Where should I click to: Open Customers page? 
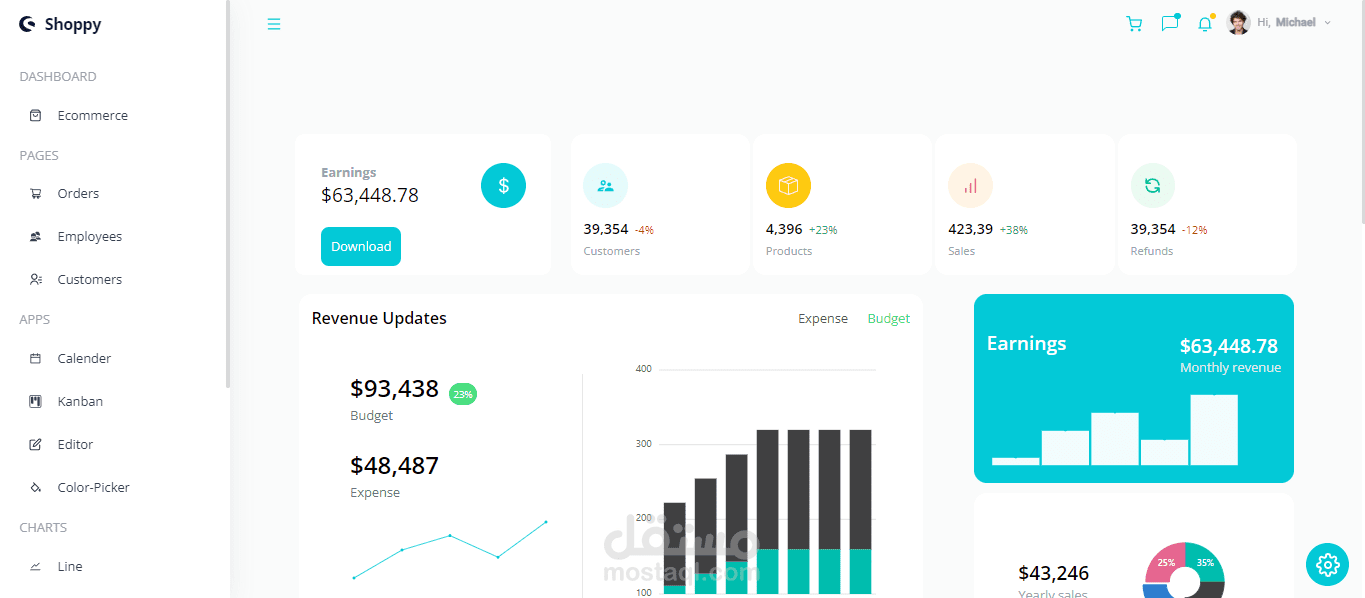coord(90,279)
